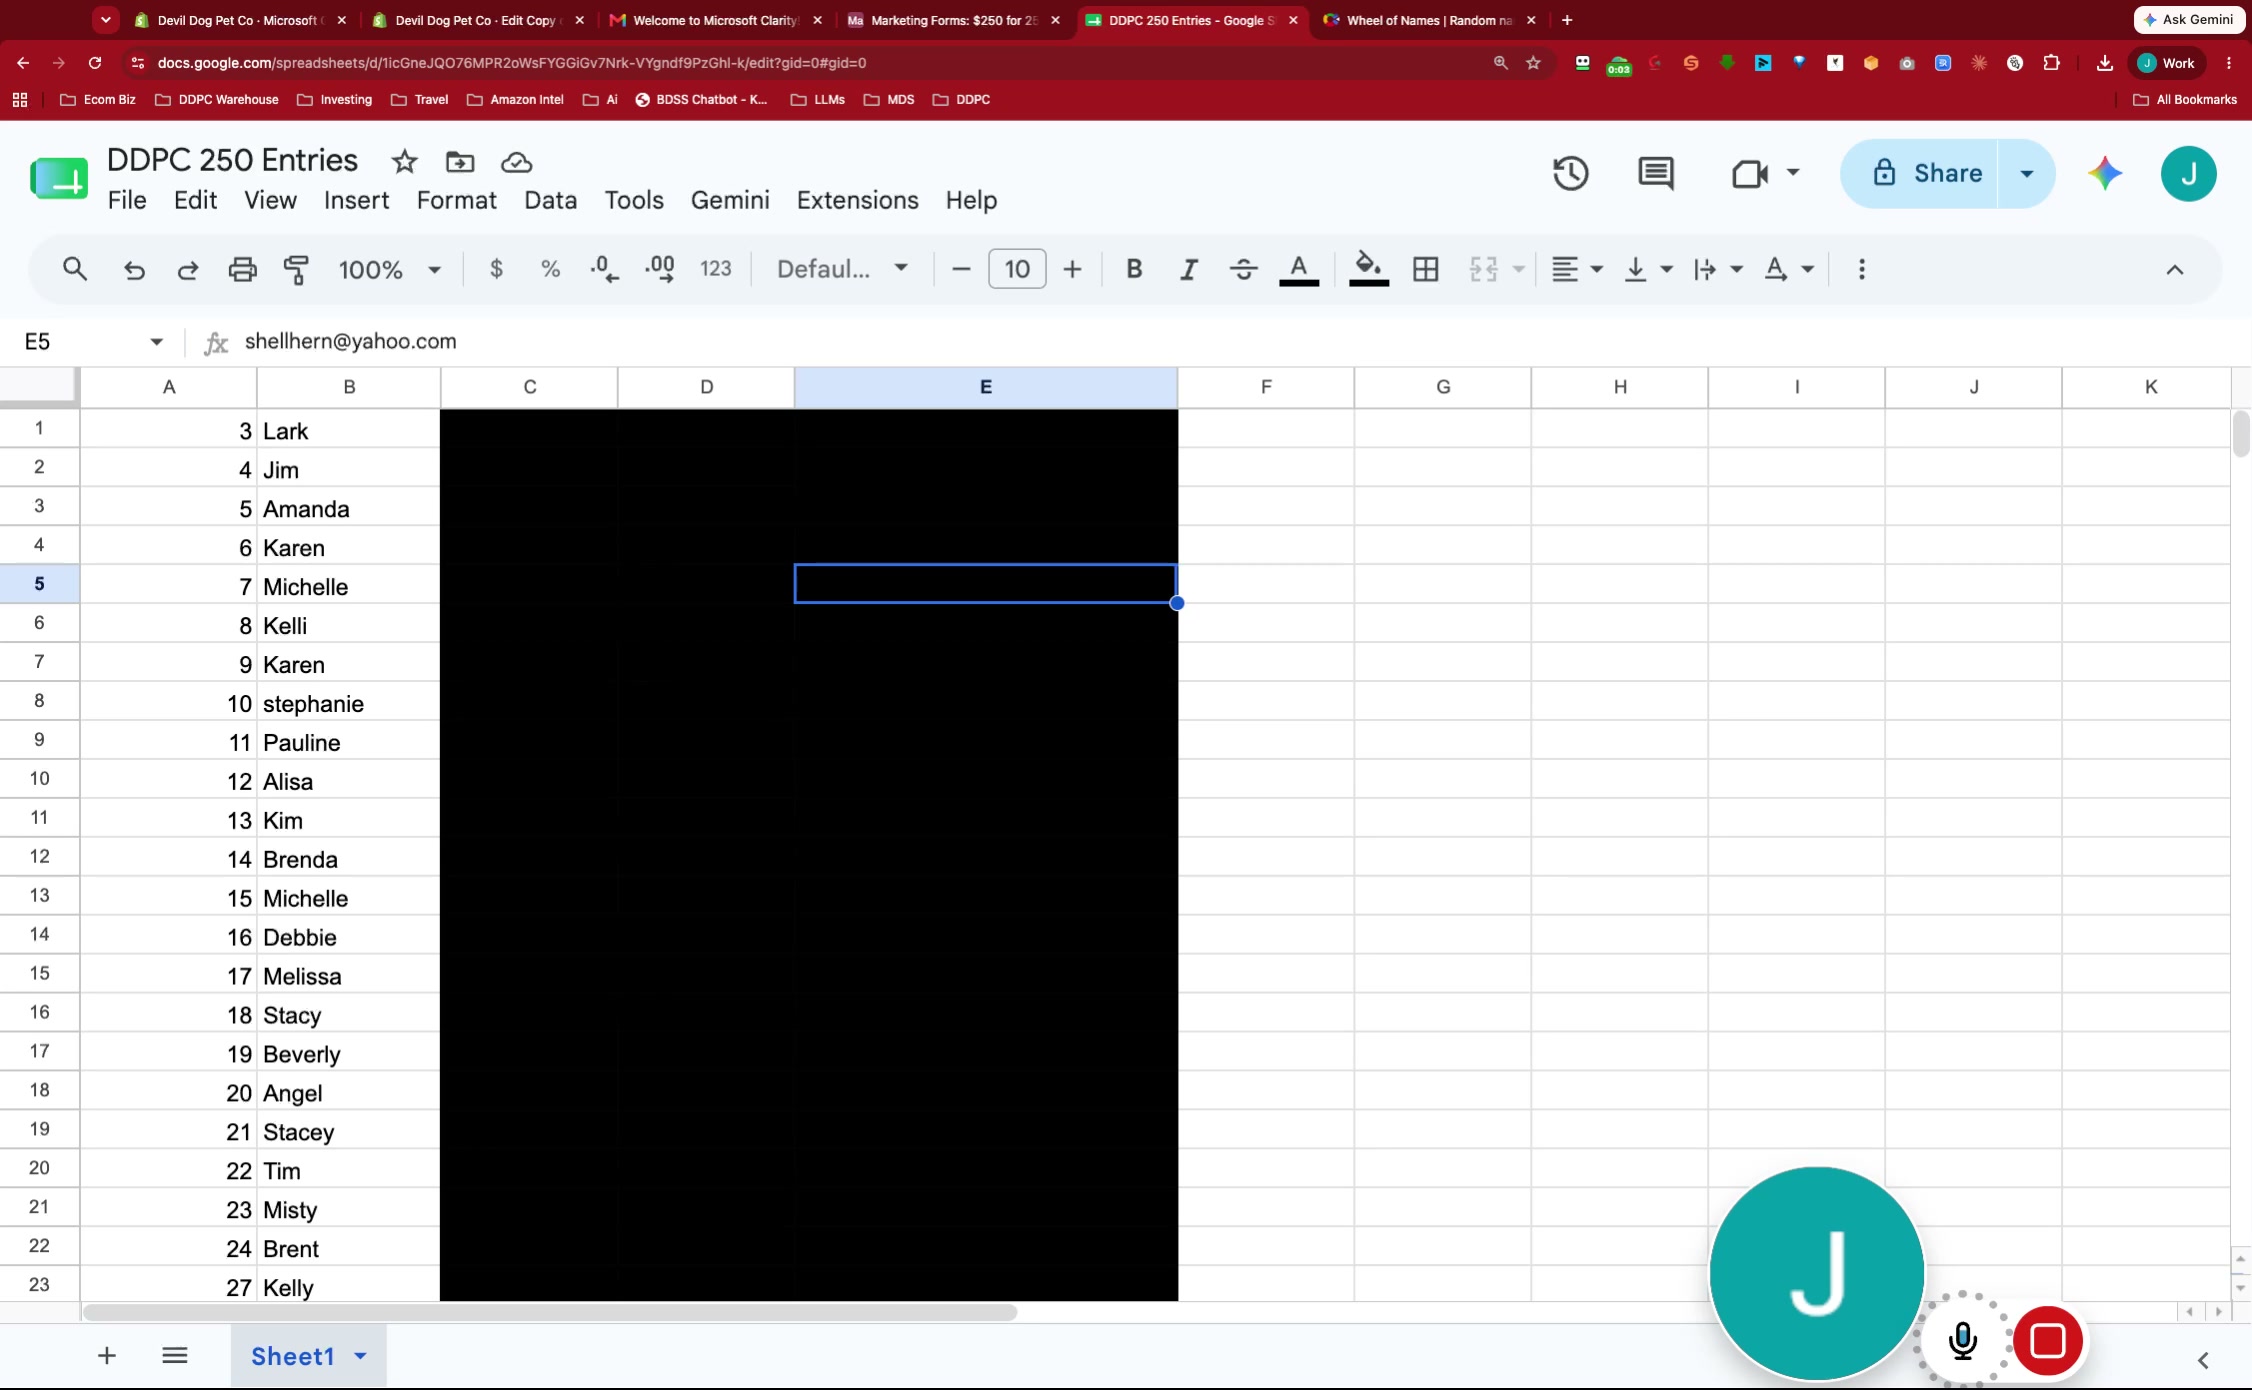Format as currency with dollar icon
Viewport: 2252px width, 1390px height.
tap(496, 269)
